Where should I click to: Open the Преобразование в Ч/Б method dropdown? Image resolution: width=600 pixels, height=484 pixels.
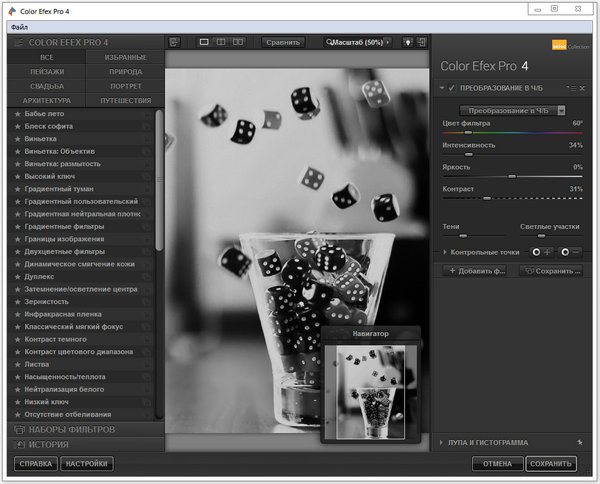(x=513, y=109)
